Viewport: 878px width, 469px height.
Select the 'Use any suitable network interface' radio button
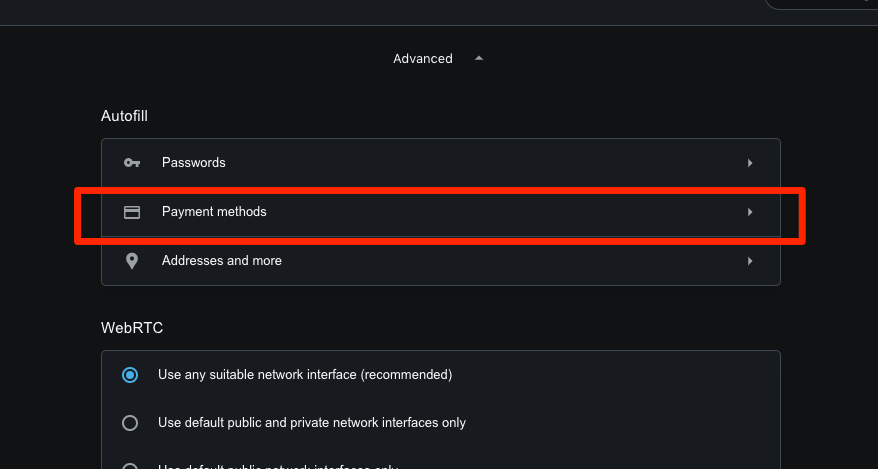click(130, 375)
